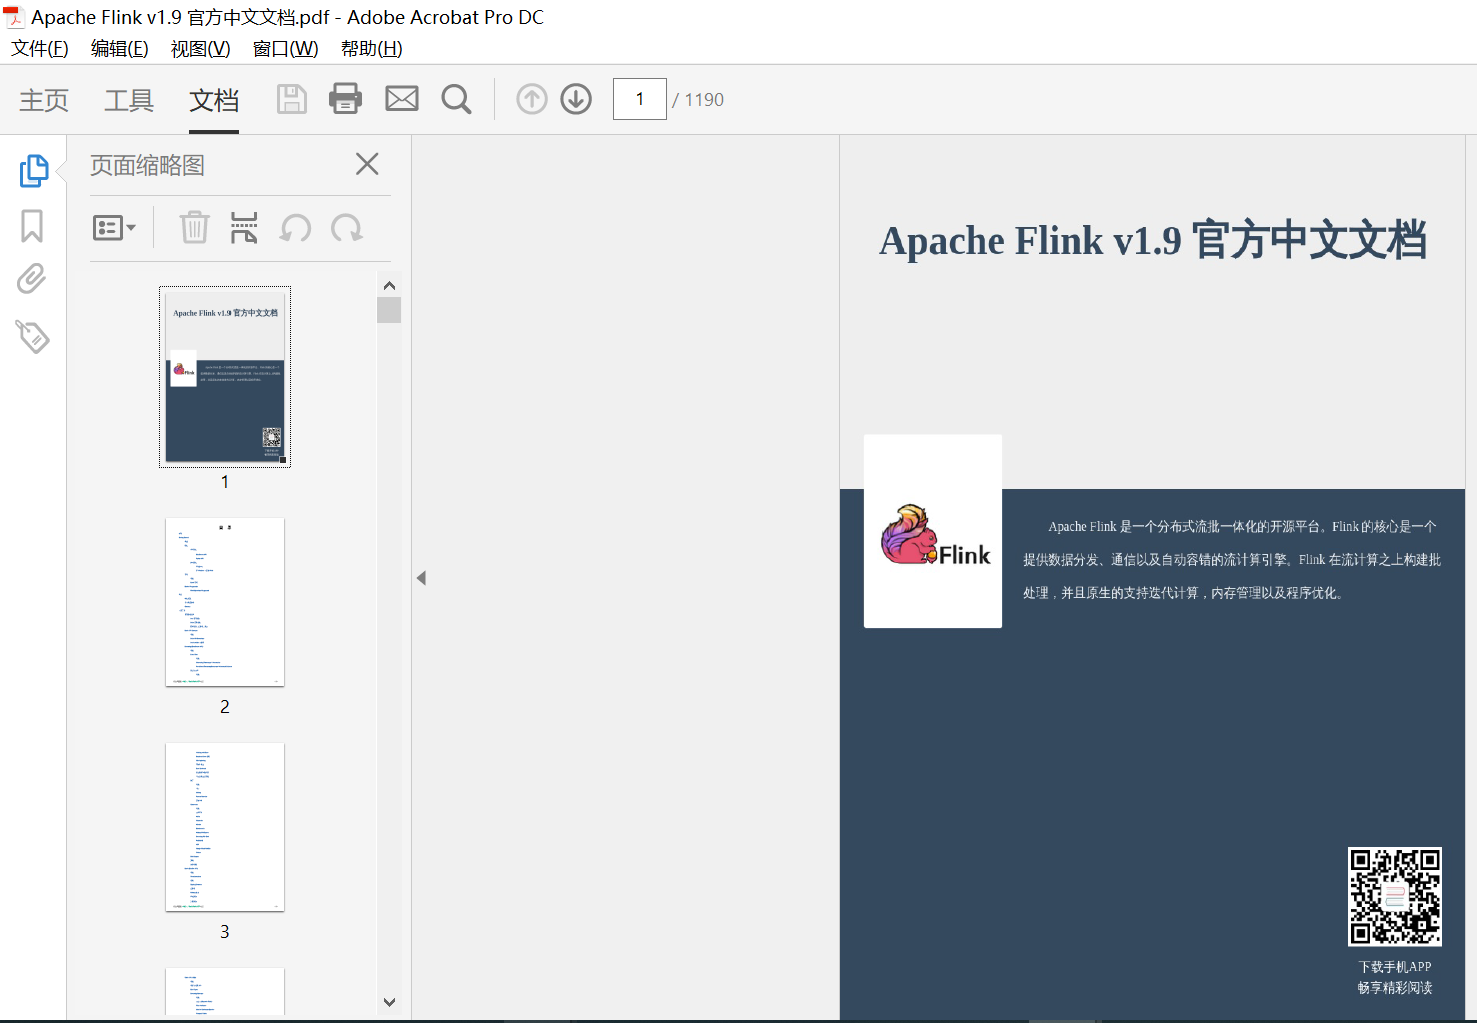Click the page number input field
Image resolution: width=1477 pixels, height=1023 pixels.
(640, 99)
